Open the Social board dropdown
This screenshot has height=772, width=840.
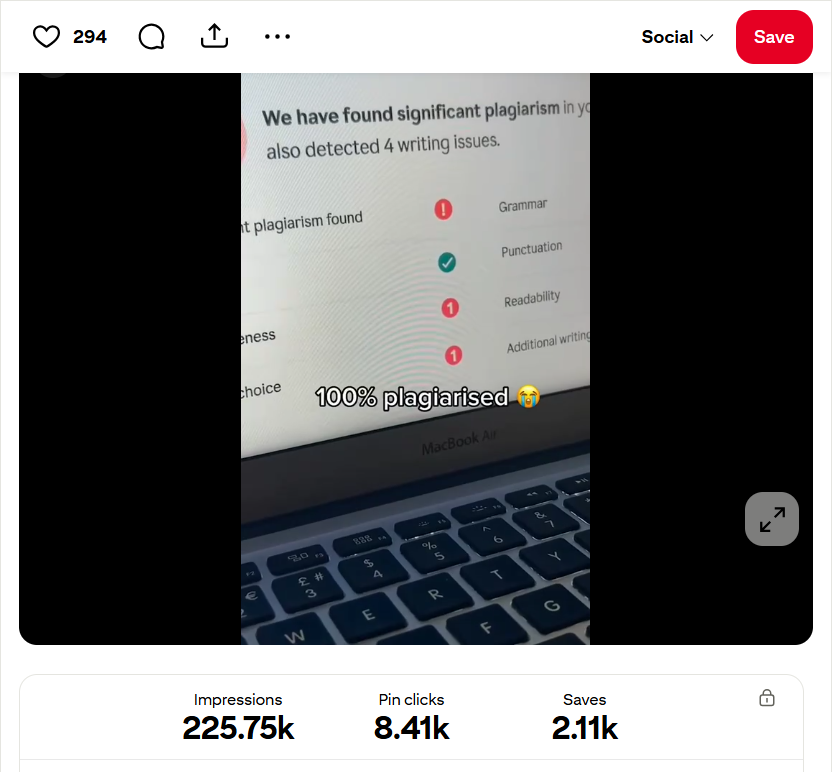point(677,37)
